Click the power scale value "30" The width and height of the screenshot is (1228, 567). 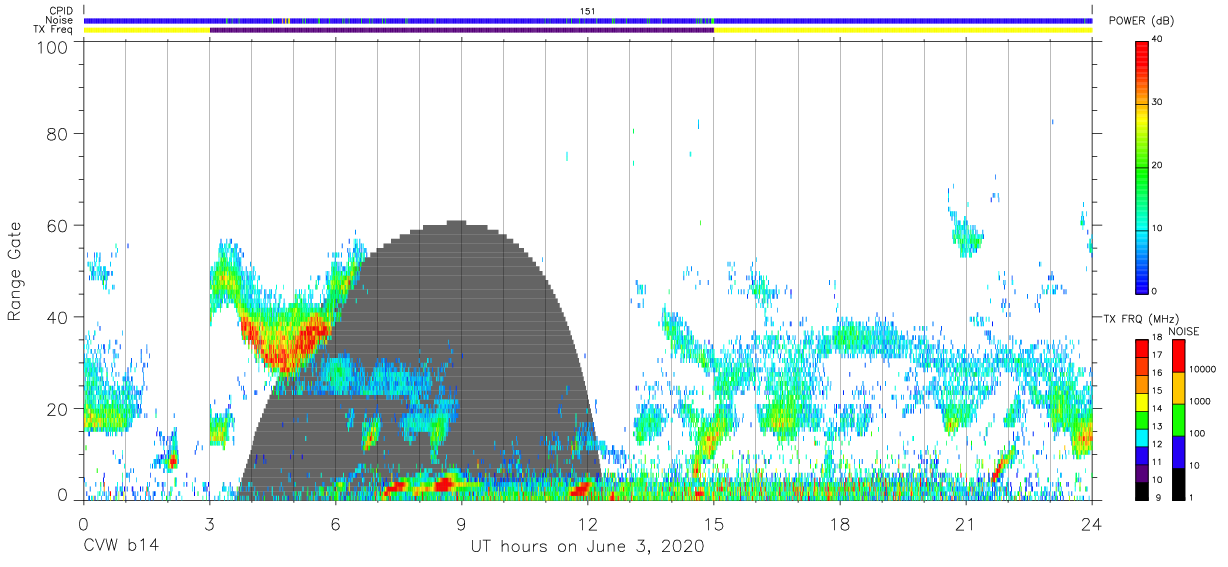pyautogui.click(x=1157, y=103)
